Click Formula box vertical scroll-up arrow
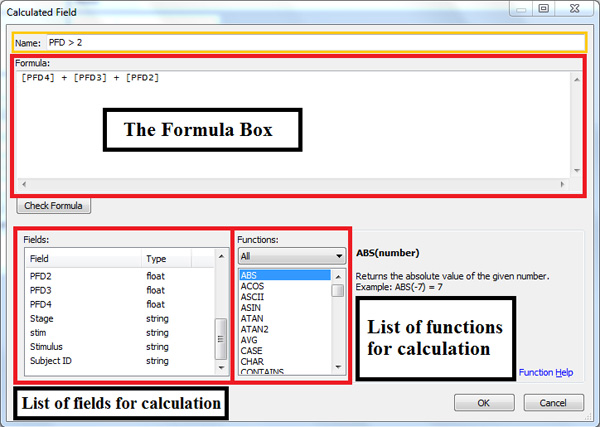 point(577,80)
